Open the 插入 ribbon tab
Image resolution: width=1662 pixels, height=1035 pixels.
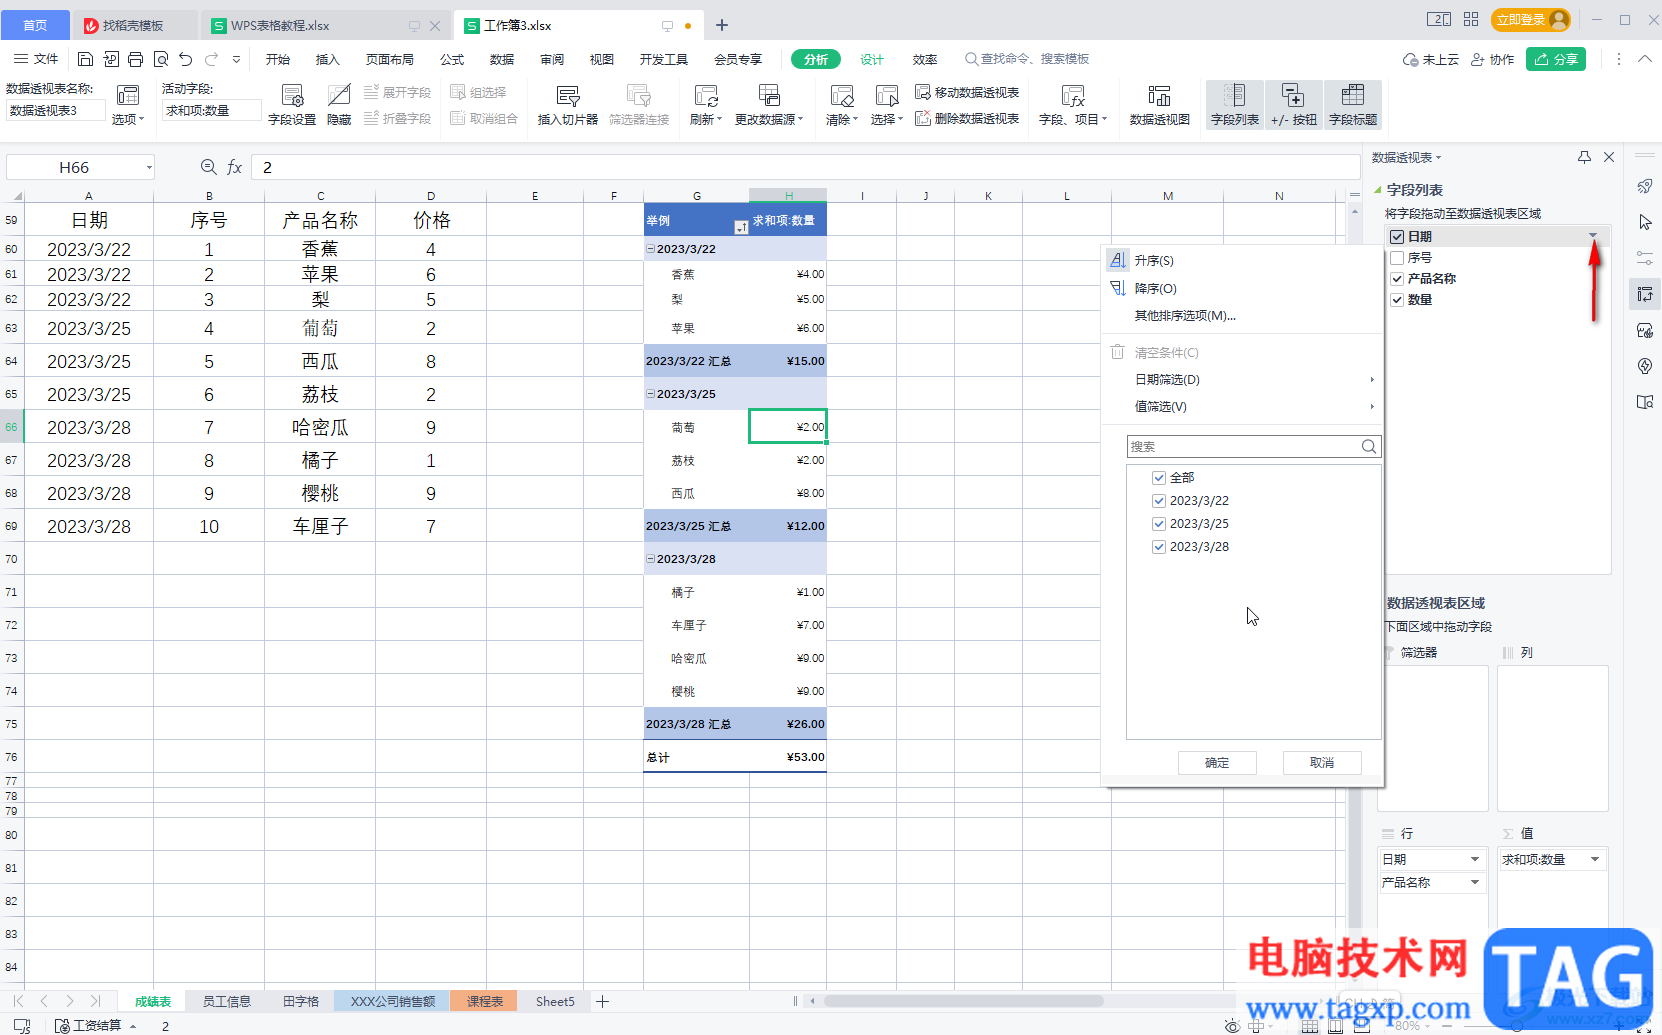[x=328, y=59]
